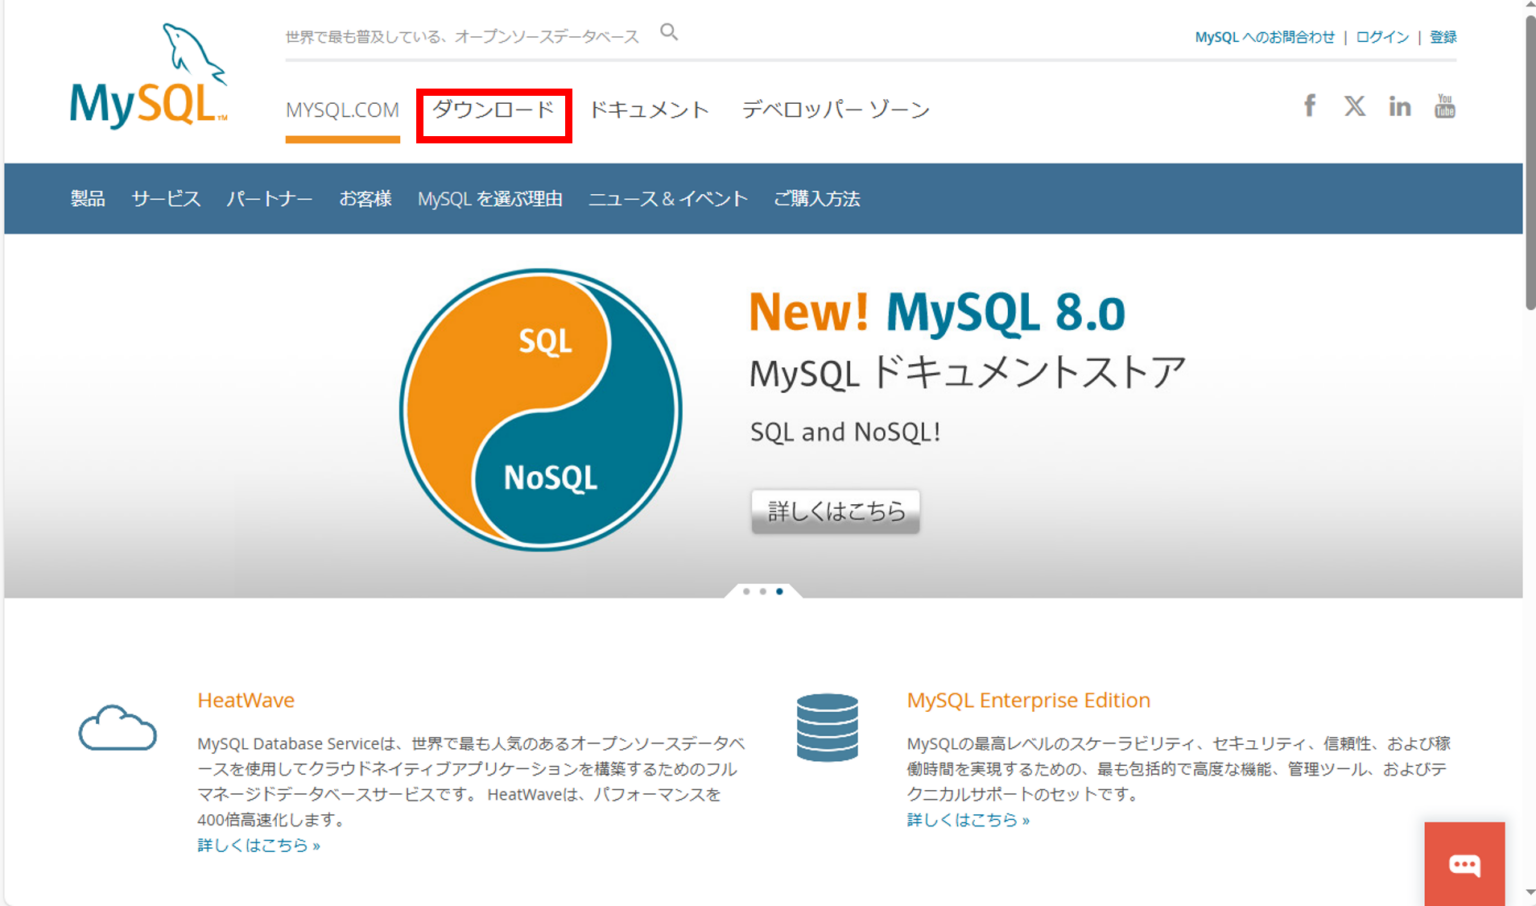This screenshot has height=906, width=1536.
Task: Open the ログイン link
Action: [1382, 36]
